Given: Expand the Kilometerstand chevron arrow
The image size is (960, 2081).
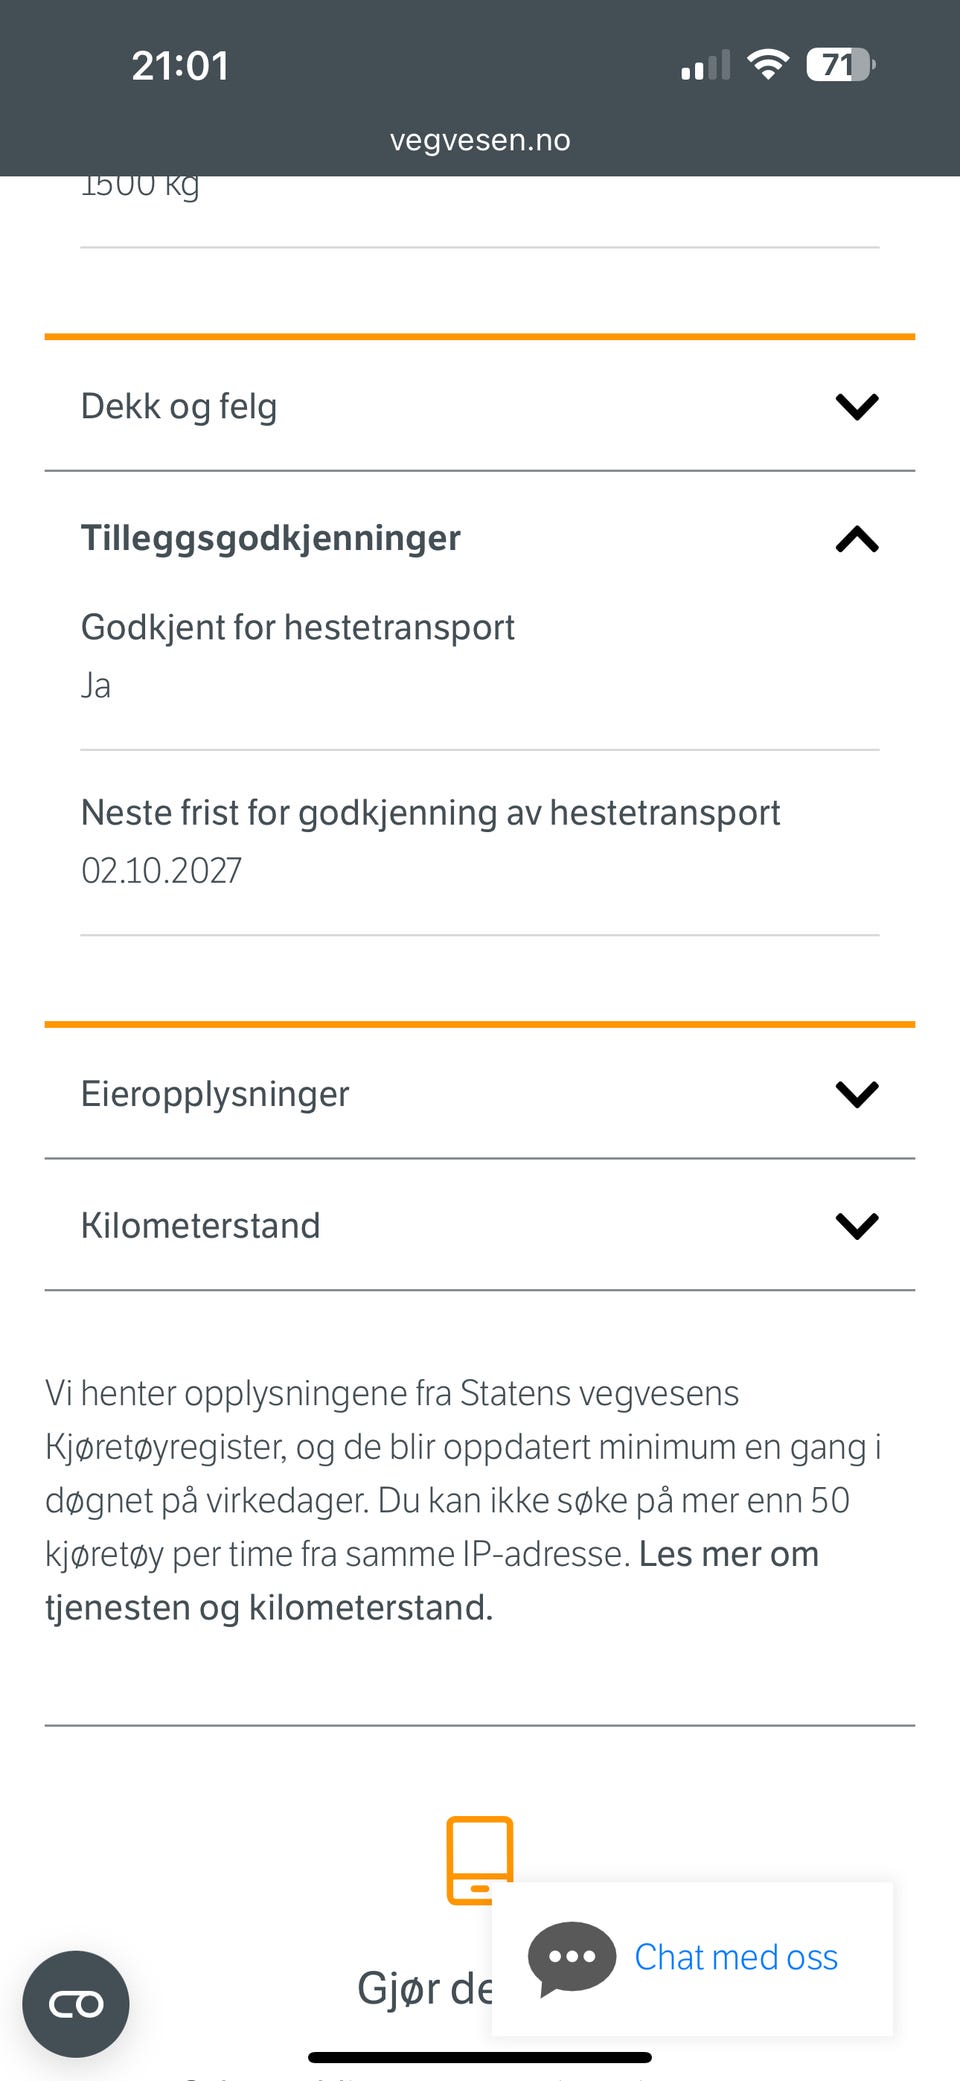Looking at the screenshot, I should coord(856,1226).
